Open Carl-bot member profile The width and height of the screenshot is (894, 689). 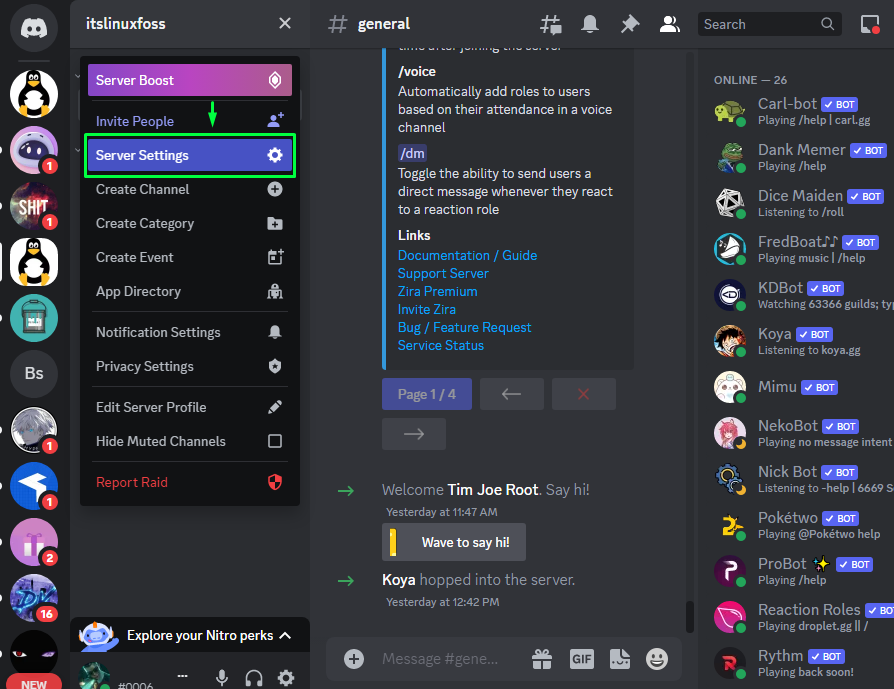[798, 111]
